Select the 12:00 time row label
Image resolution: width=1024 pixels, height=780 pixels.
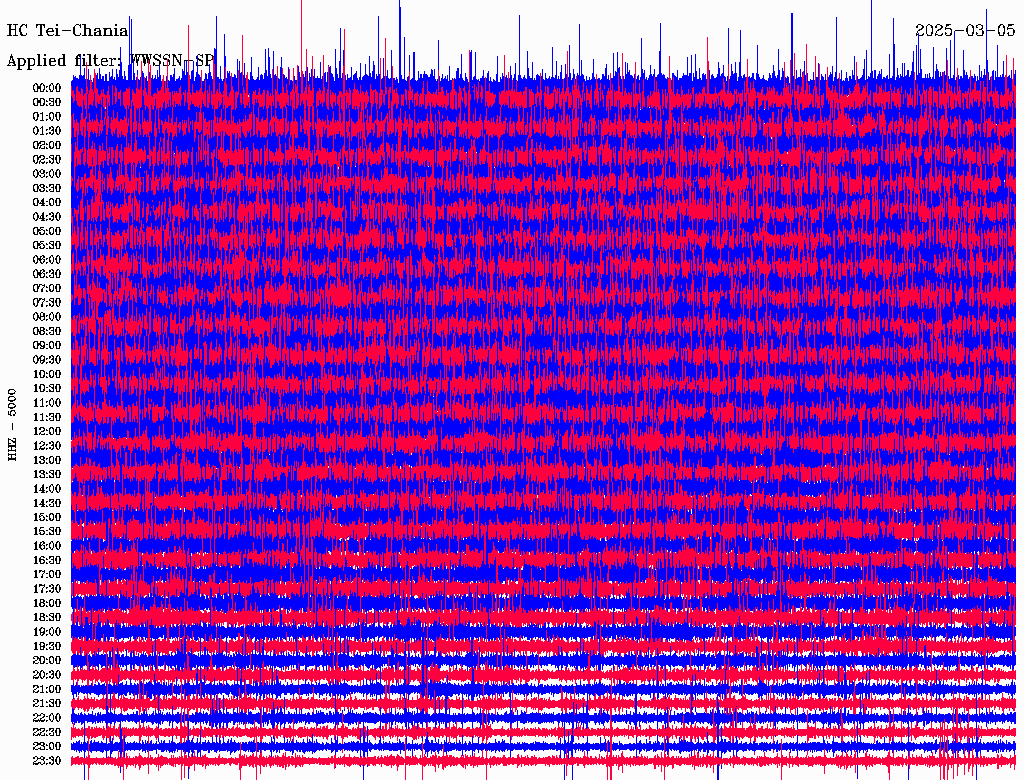pyautogui.click(x=47, y=432)
